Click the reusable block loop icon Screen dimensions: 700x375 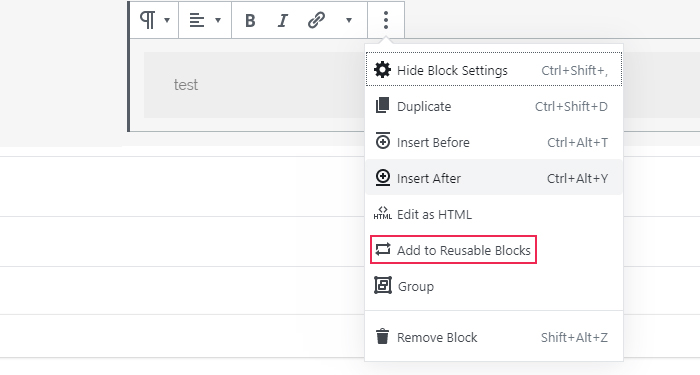[x=383, y=249]
